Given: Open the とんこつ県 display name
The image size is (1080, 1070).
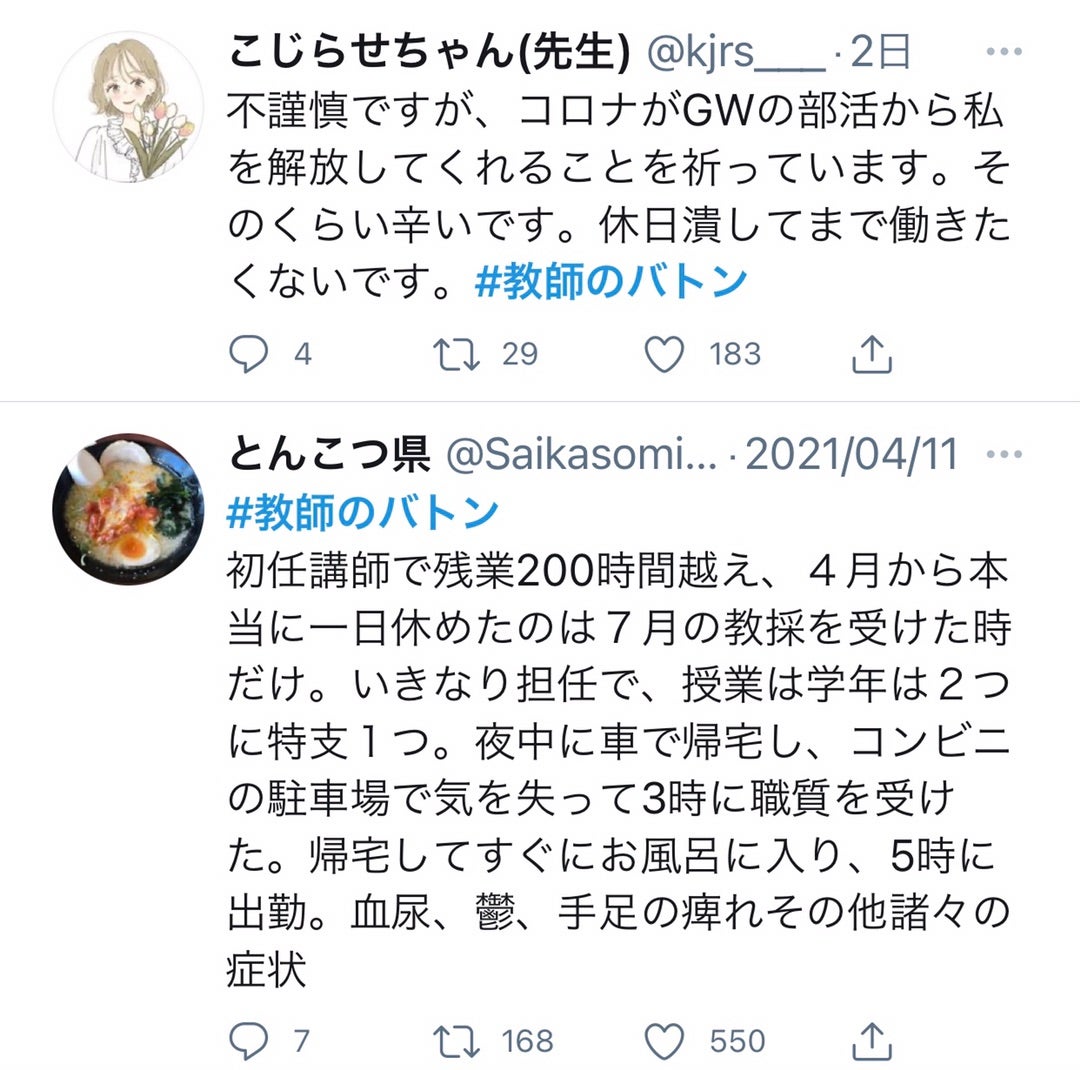Looking at the screenshot, I should (x=329, y=455).
